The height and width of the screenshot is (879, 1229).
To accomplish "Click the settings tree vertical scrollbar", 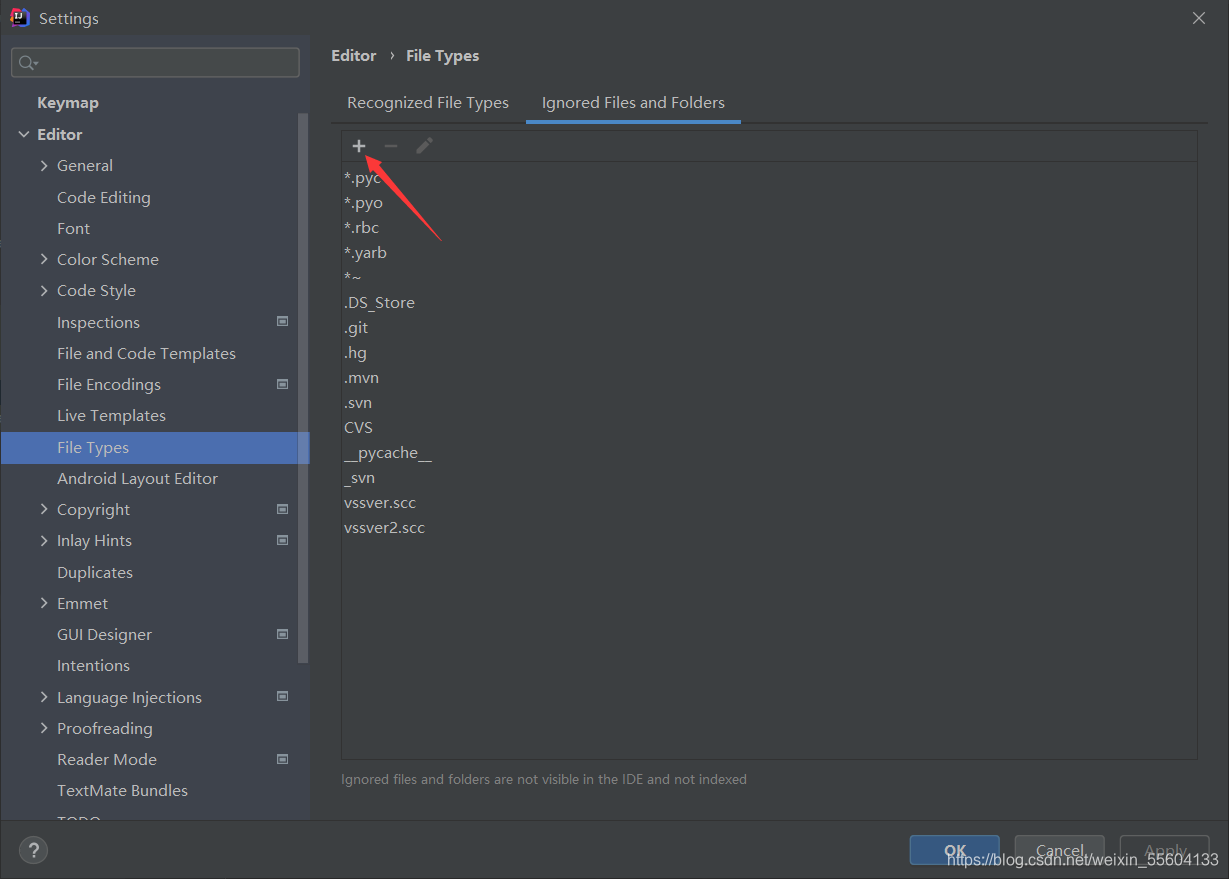I will click(304, 388).
